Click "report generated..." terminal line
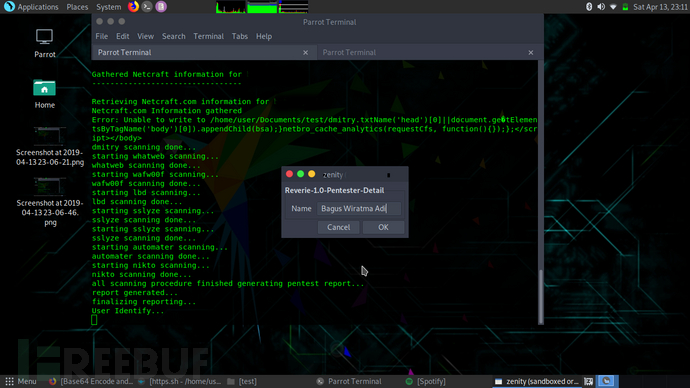The width and height of the screenshot is (690, 388). click(135, 293)
